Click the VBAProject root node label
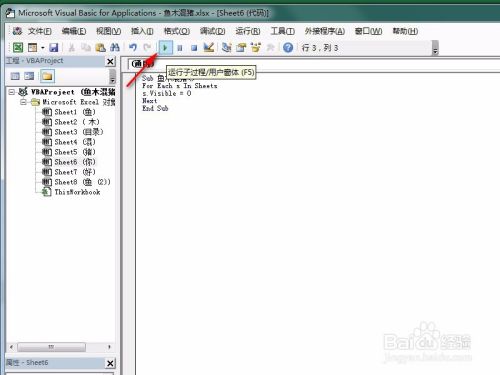500x375 pixels. pos(73,92)
